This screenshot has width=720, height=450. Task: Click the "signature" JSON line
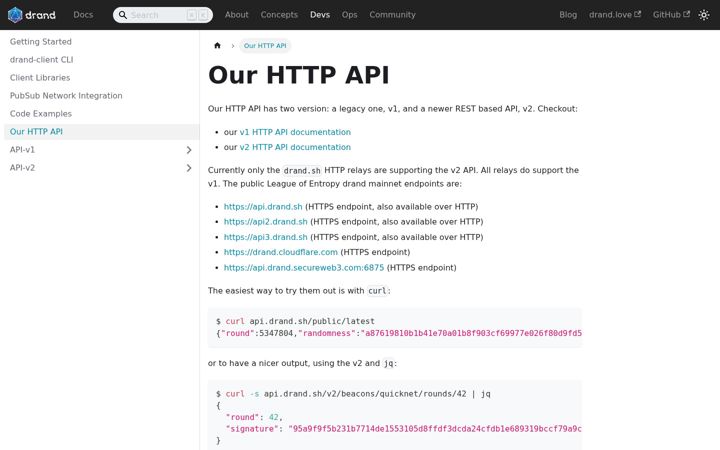click(x=403, y=428)
